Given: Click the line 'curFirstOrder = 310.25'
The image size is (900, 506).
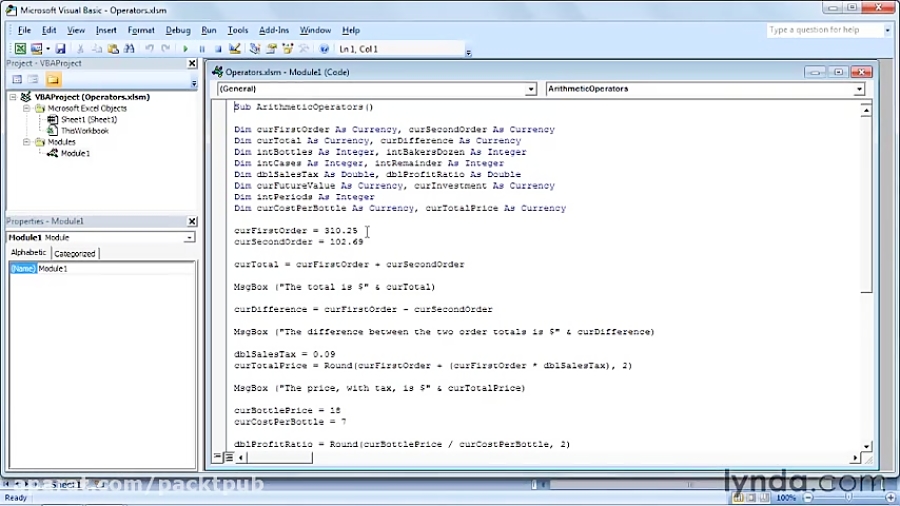Looking at the screenshot, I should (x=296, y=231).
